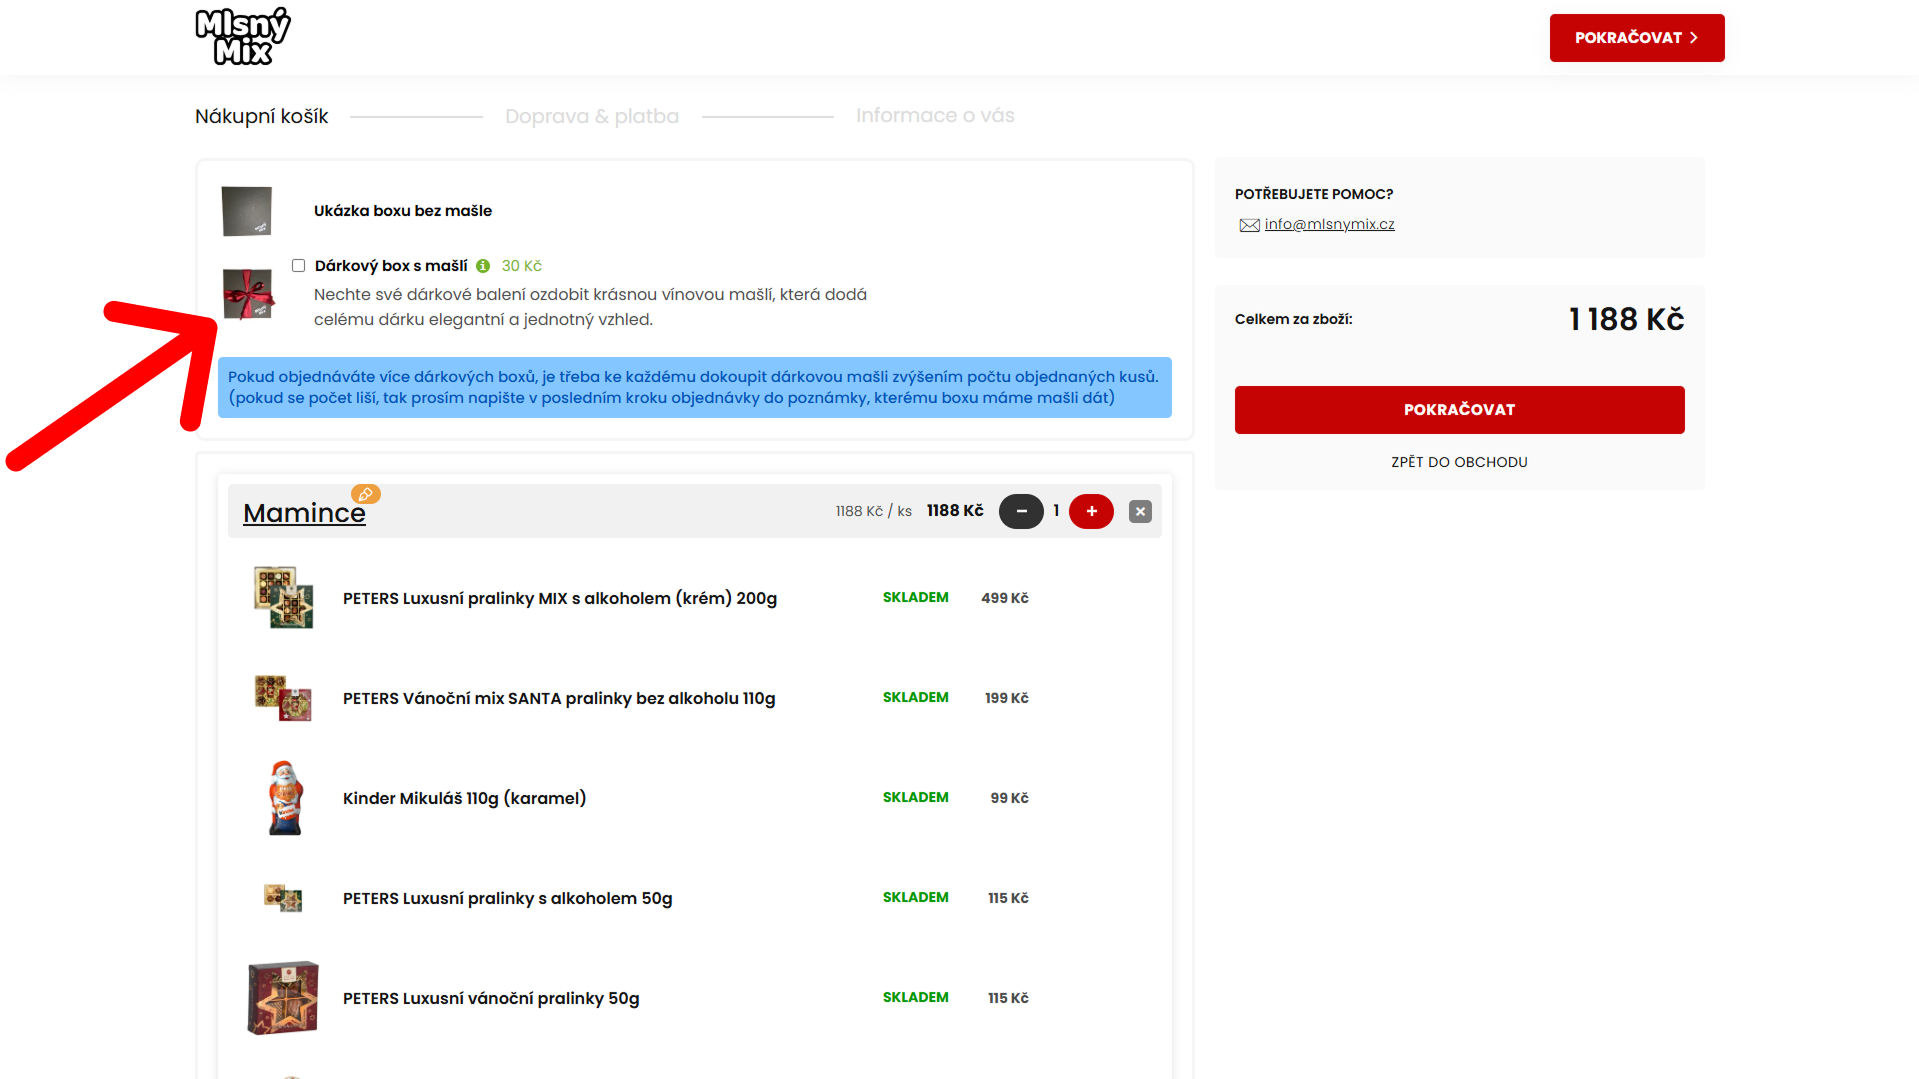Go to the Informace o vás step
Image resolution: width=1919 pixels, height=1079 pixels.
point(934,115)
